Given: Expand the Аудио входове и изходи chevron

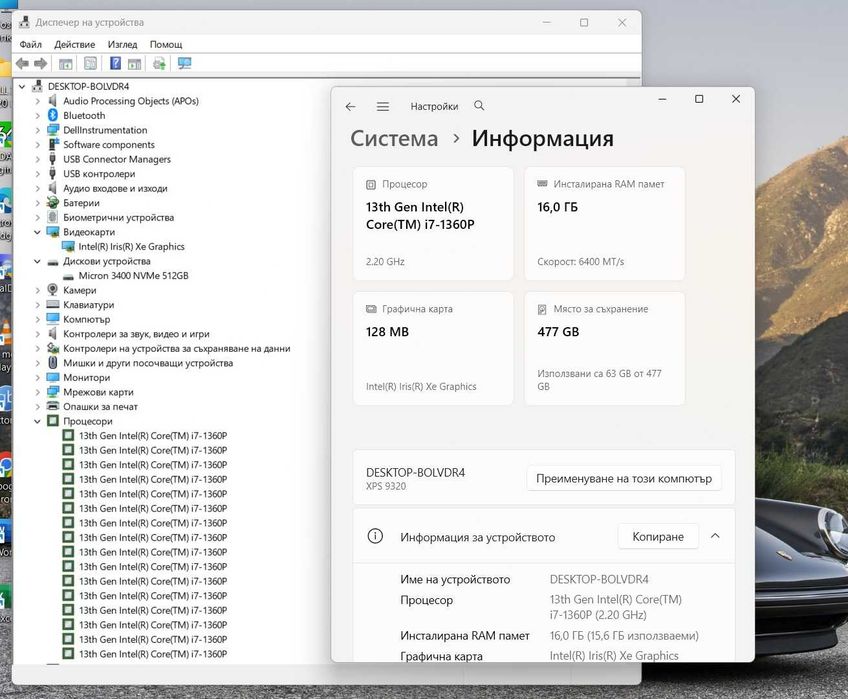Looking at the screenshot, I should point(37,189).
